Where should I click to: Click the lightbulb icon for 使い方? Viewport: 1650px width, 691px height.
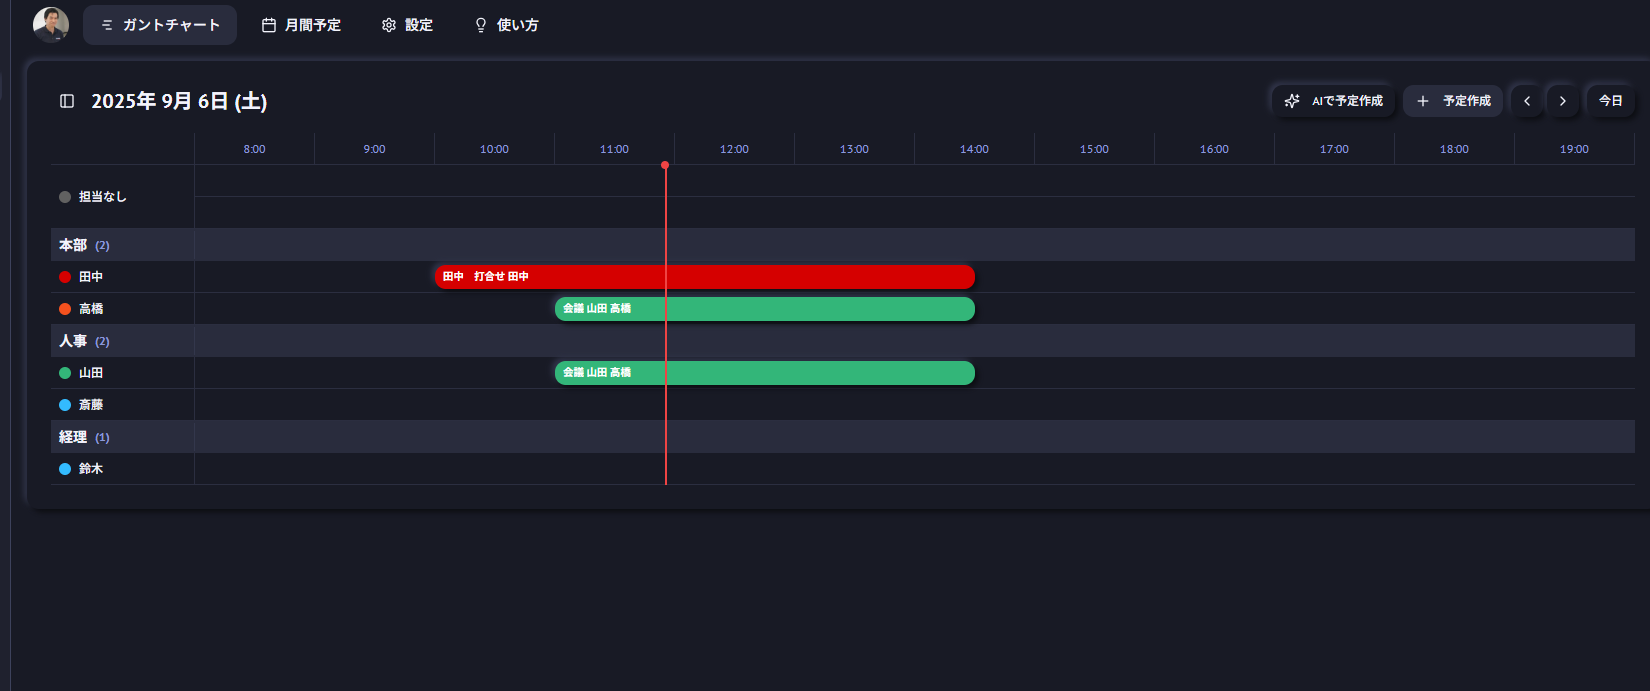(x=481, y=25)
